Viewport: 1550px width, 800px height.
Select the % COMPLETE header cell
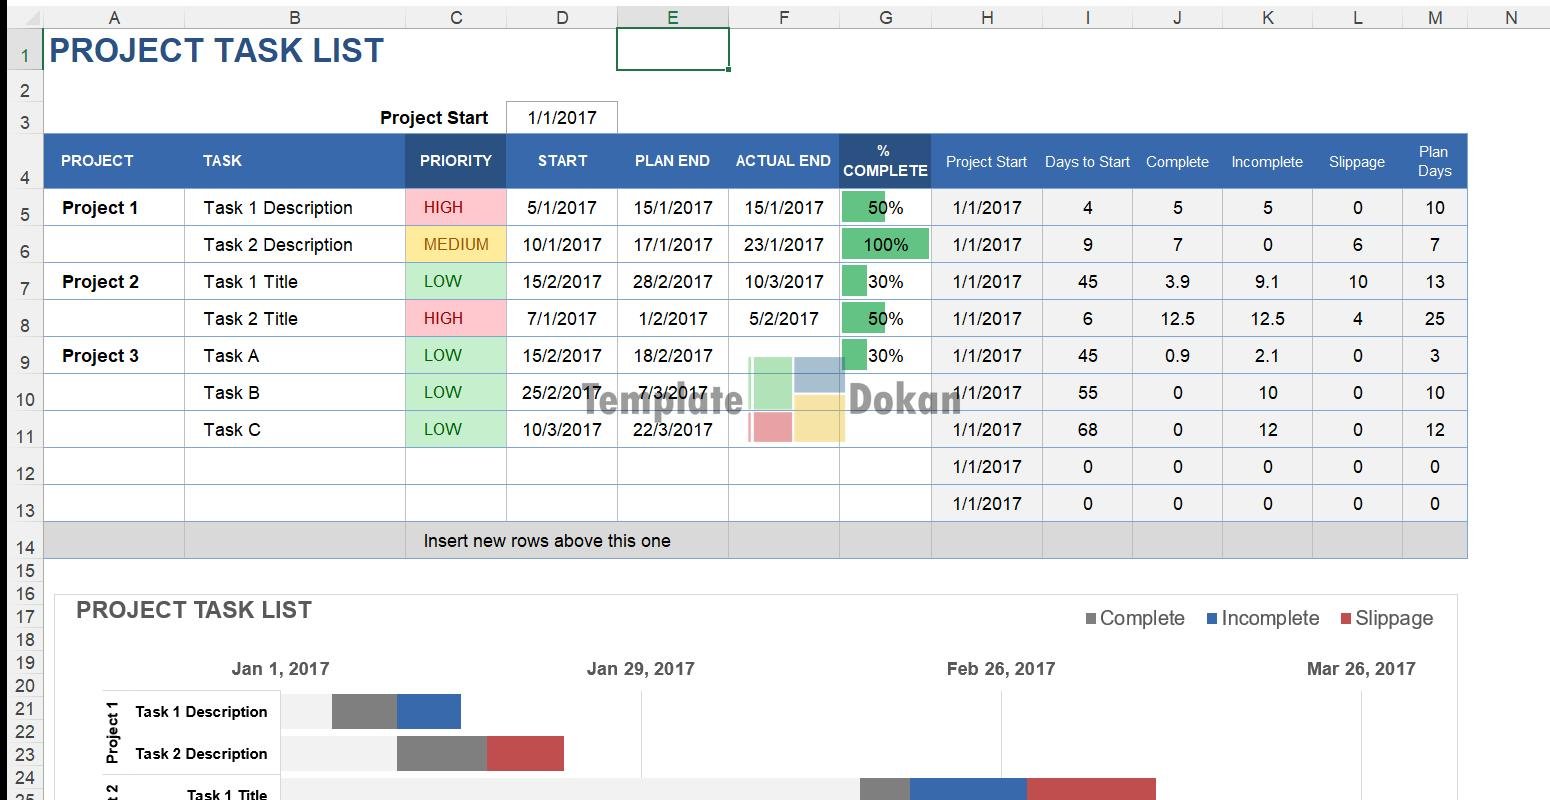point(885,161)
